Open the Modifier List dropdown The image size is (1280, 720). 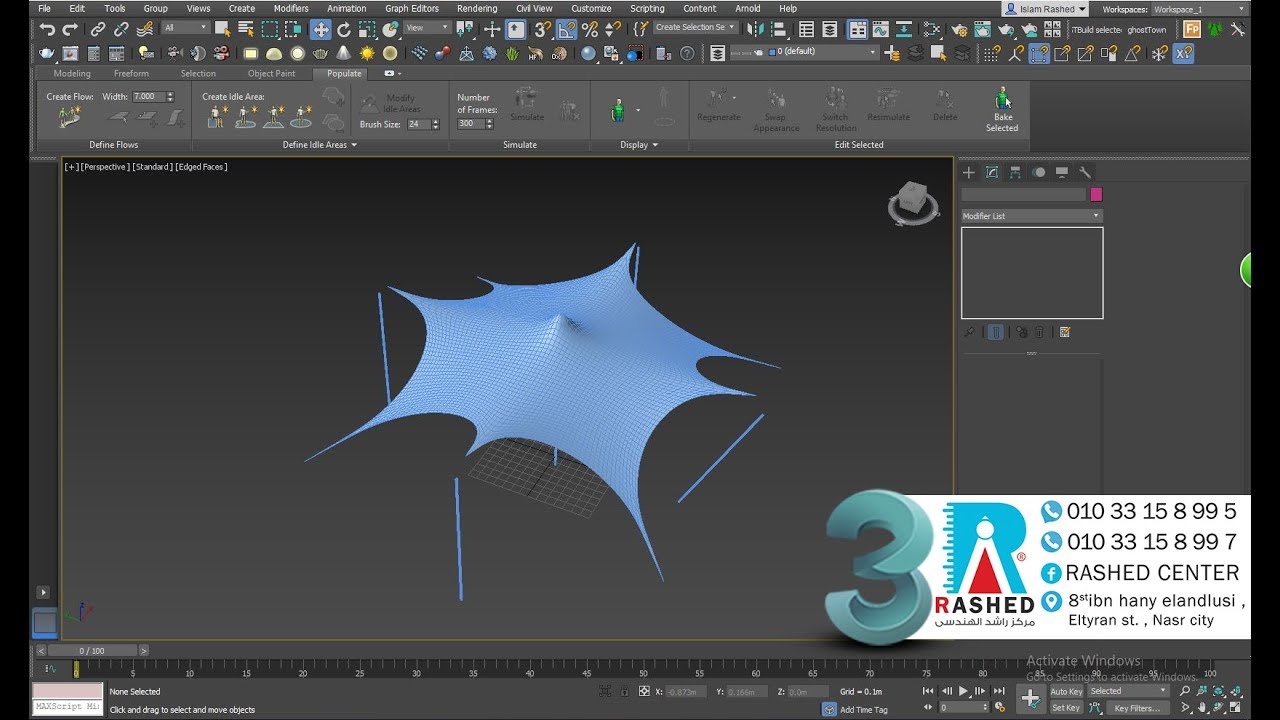(x=1032, y=216)
